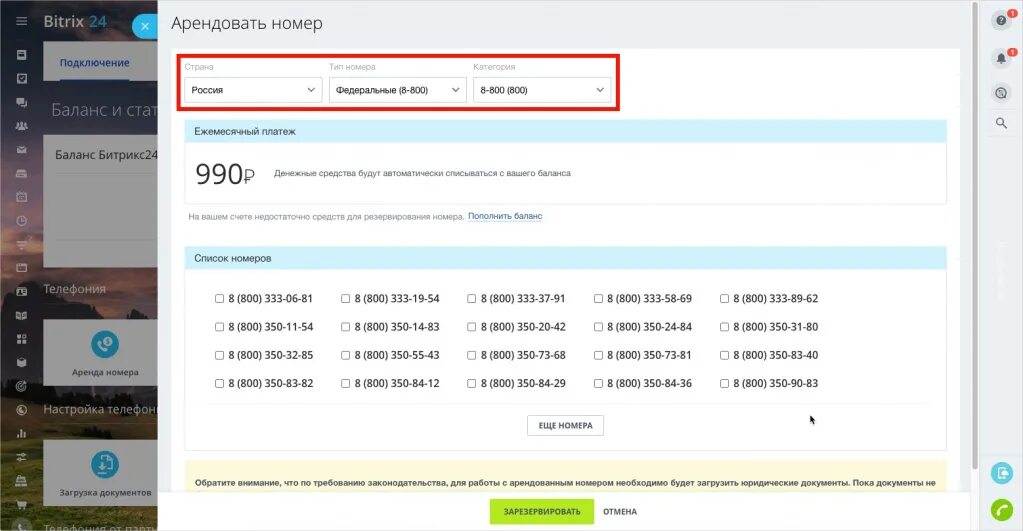1023x531 pixels.
Task: Click the Bitrix 24 logo
Action: coord(74,22)
